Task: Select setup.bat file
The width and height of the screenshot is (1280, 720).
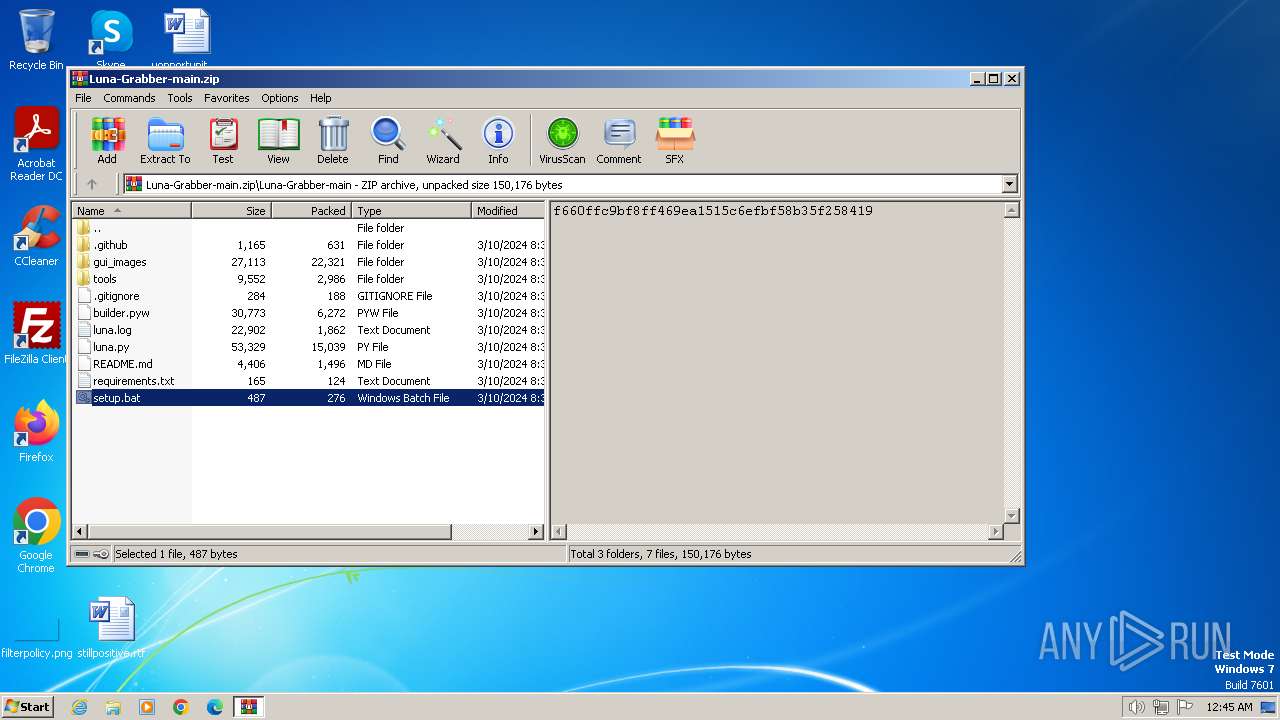Action: pyautogui.click(x=308, y=398)
